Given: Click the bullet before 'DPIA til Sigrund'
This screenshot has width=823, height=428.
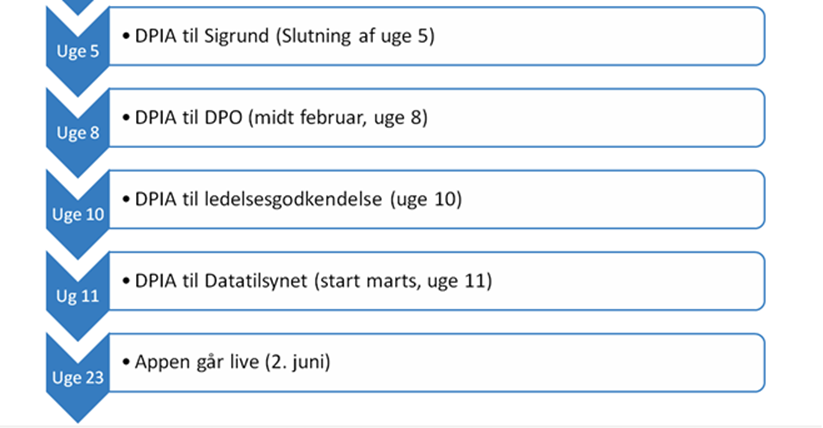Looking at the screenshot, I should pyautogui.click(x=125, y=37).
